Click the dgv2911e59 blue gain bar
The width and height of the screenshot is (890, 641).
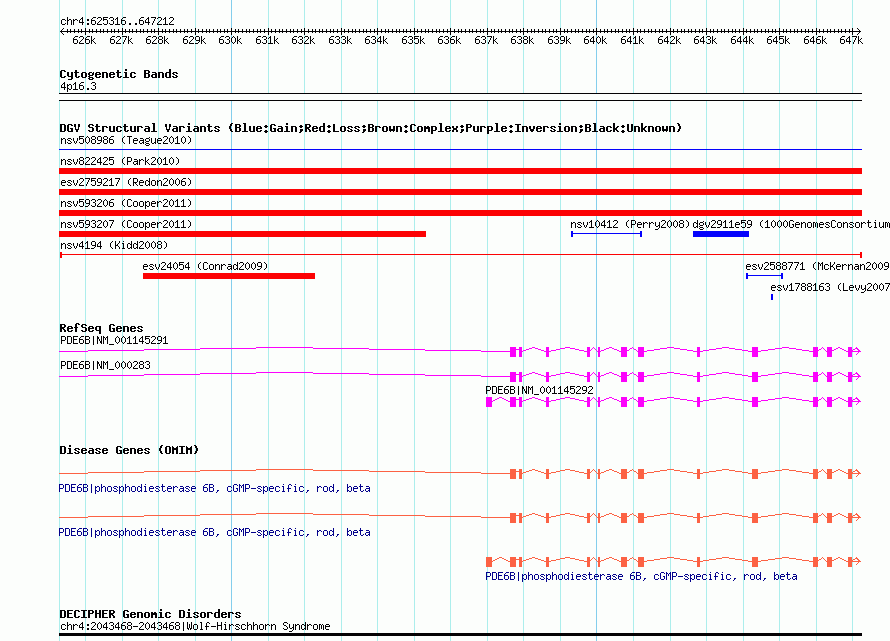[x=721, y=234]
